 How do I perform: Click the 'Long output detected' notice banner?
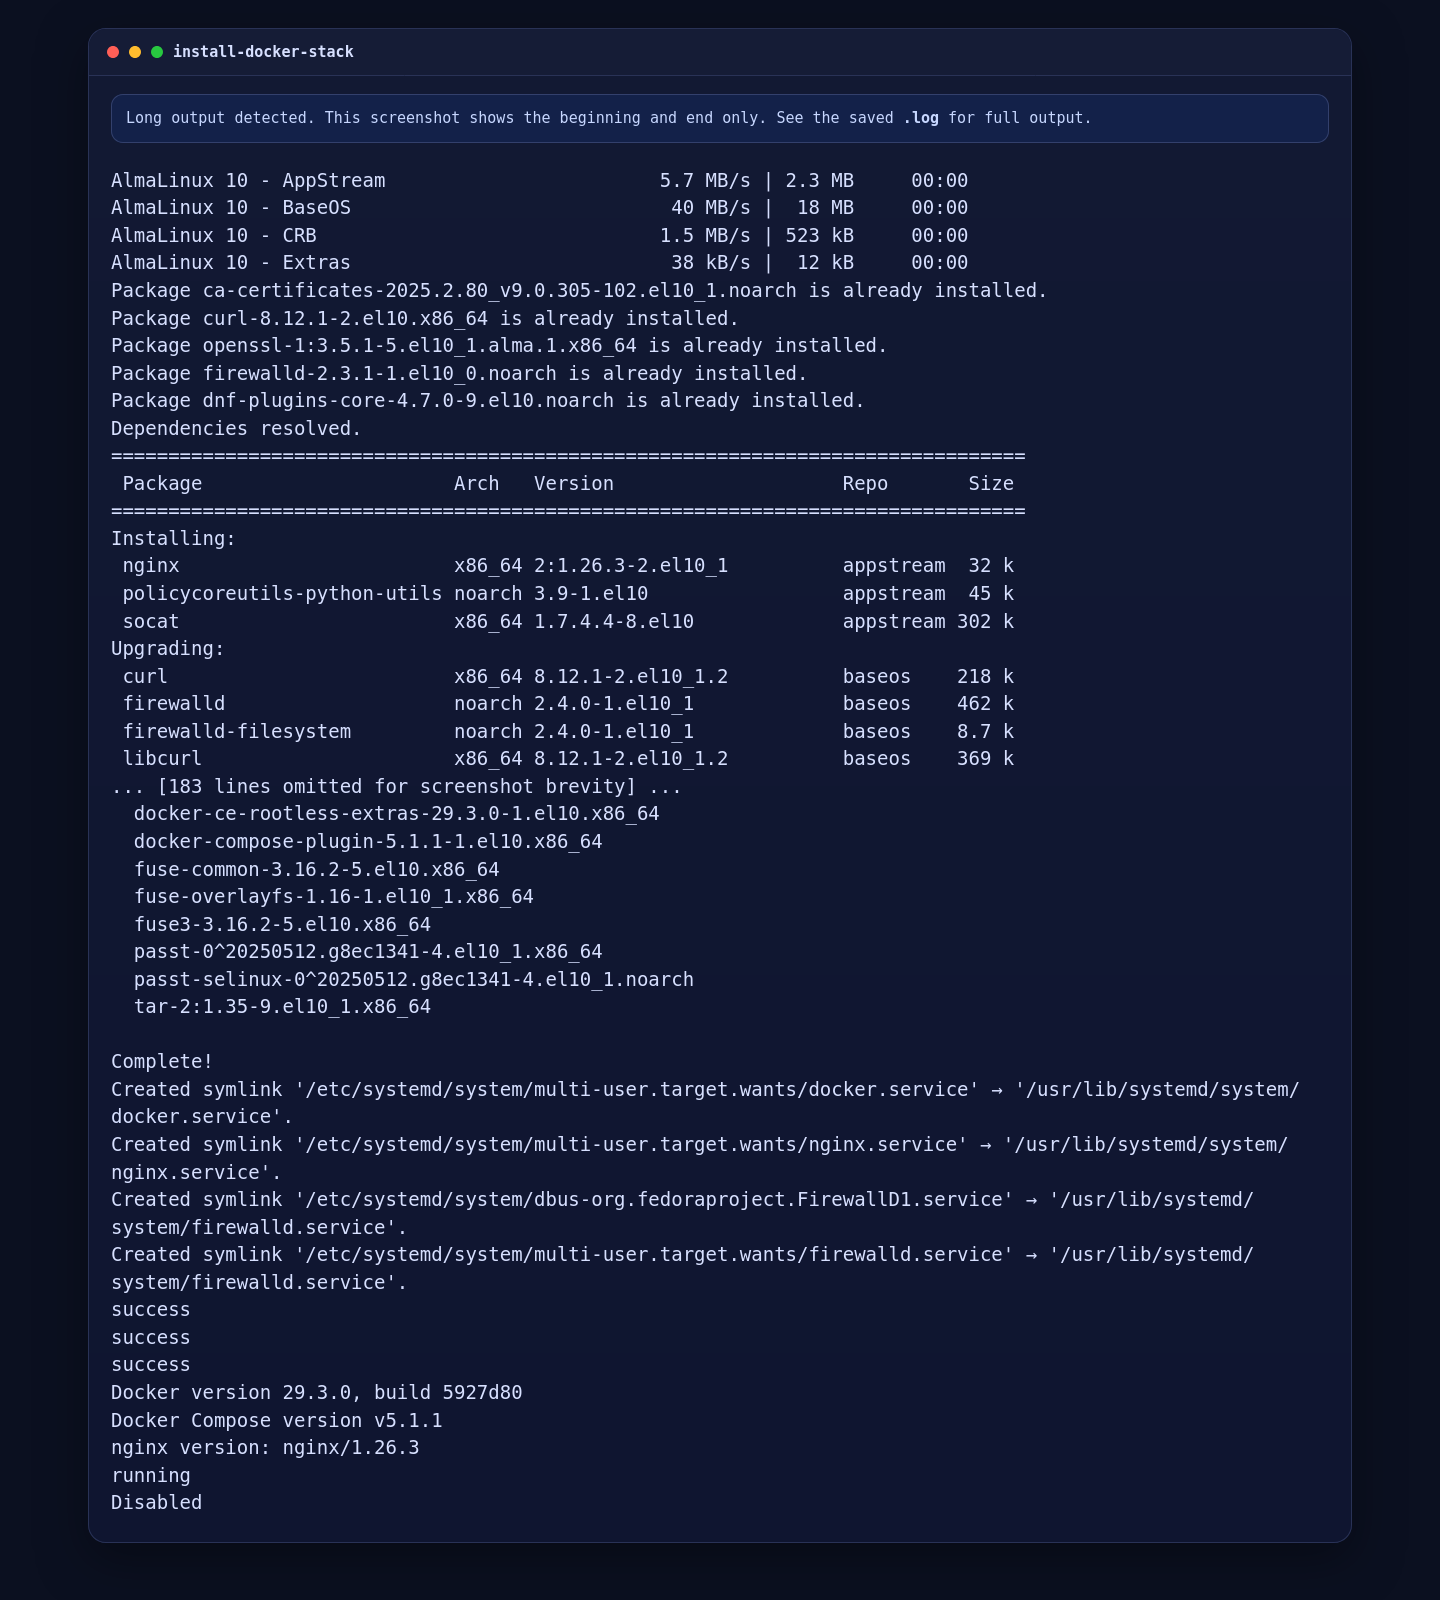click(720, 118)
